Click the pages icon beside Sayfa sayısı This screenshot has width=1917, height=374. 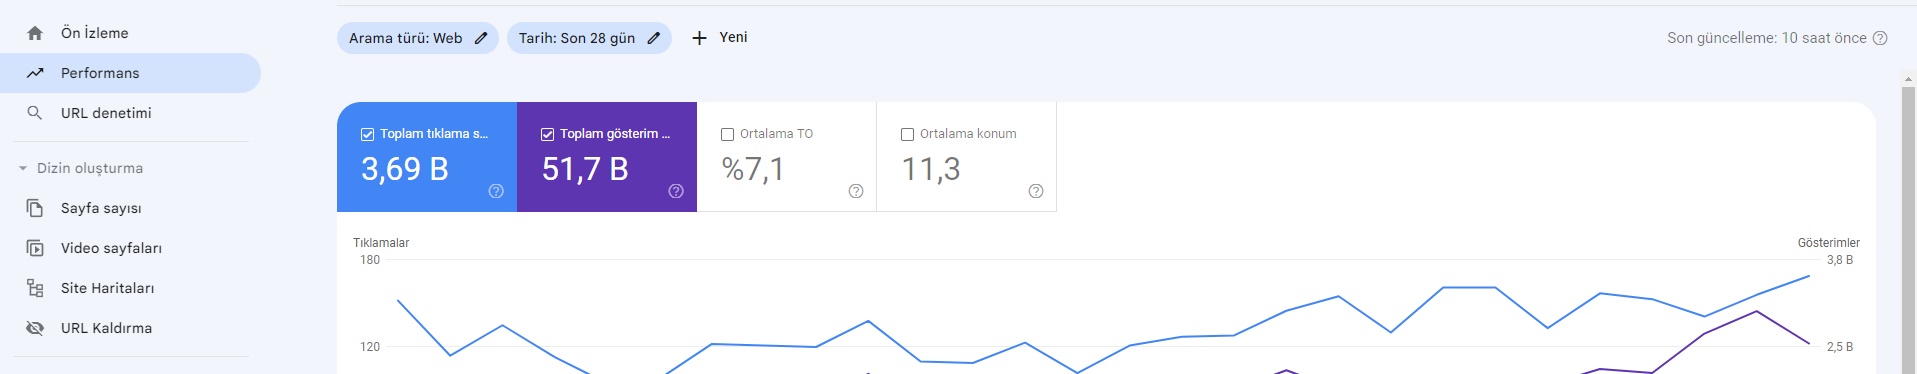coord(35,208)
